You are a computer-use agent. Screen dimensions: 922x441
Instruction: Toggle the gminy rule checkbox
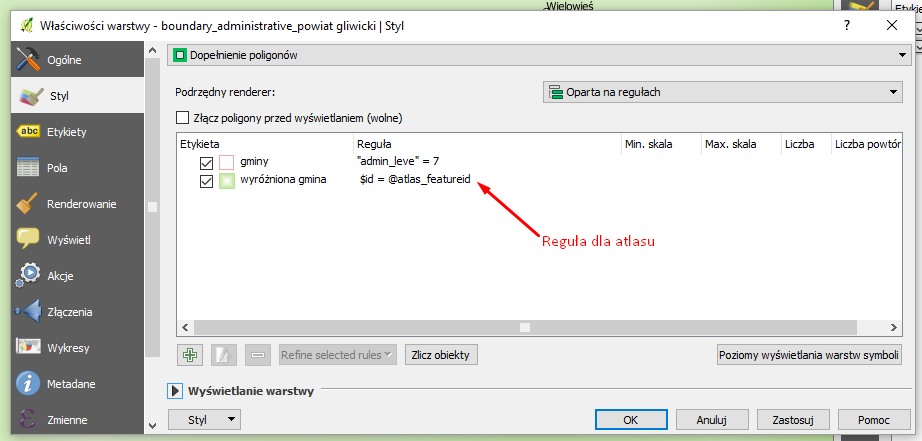coord(207,163)
